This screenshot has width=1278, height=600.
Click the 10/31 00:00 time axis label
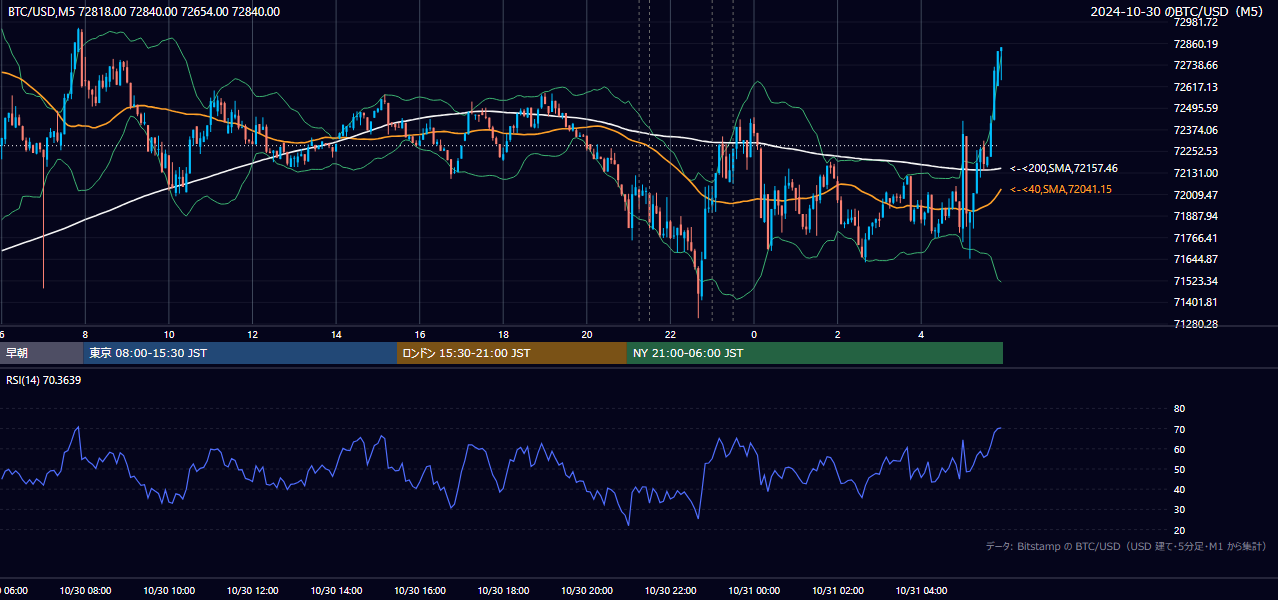click(x=754, y=591)
